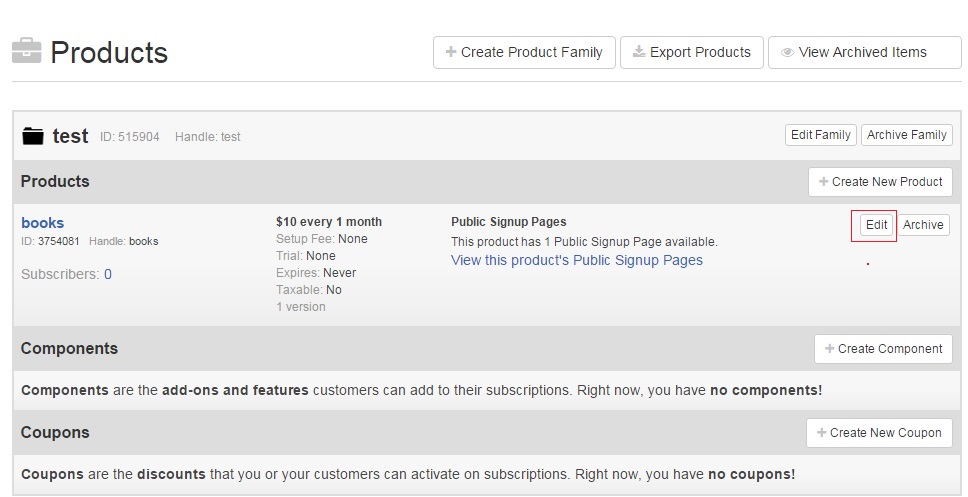Click the subscribers count 0 link
This screenshot has width=968, height=497.
pos(108,274)
